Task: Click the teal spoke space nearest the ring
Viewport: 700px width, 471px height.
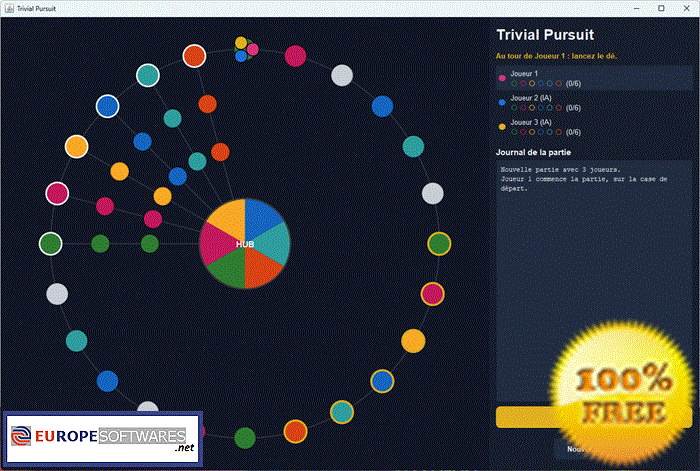Action: point(173,119)
